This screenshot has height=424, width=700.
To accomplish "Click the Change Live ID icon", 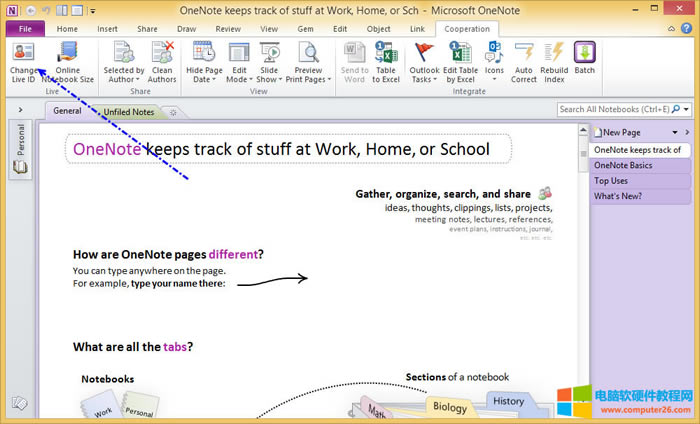I will pos(22,54).
